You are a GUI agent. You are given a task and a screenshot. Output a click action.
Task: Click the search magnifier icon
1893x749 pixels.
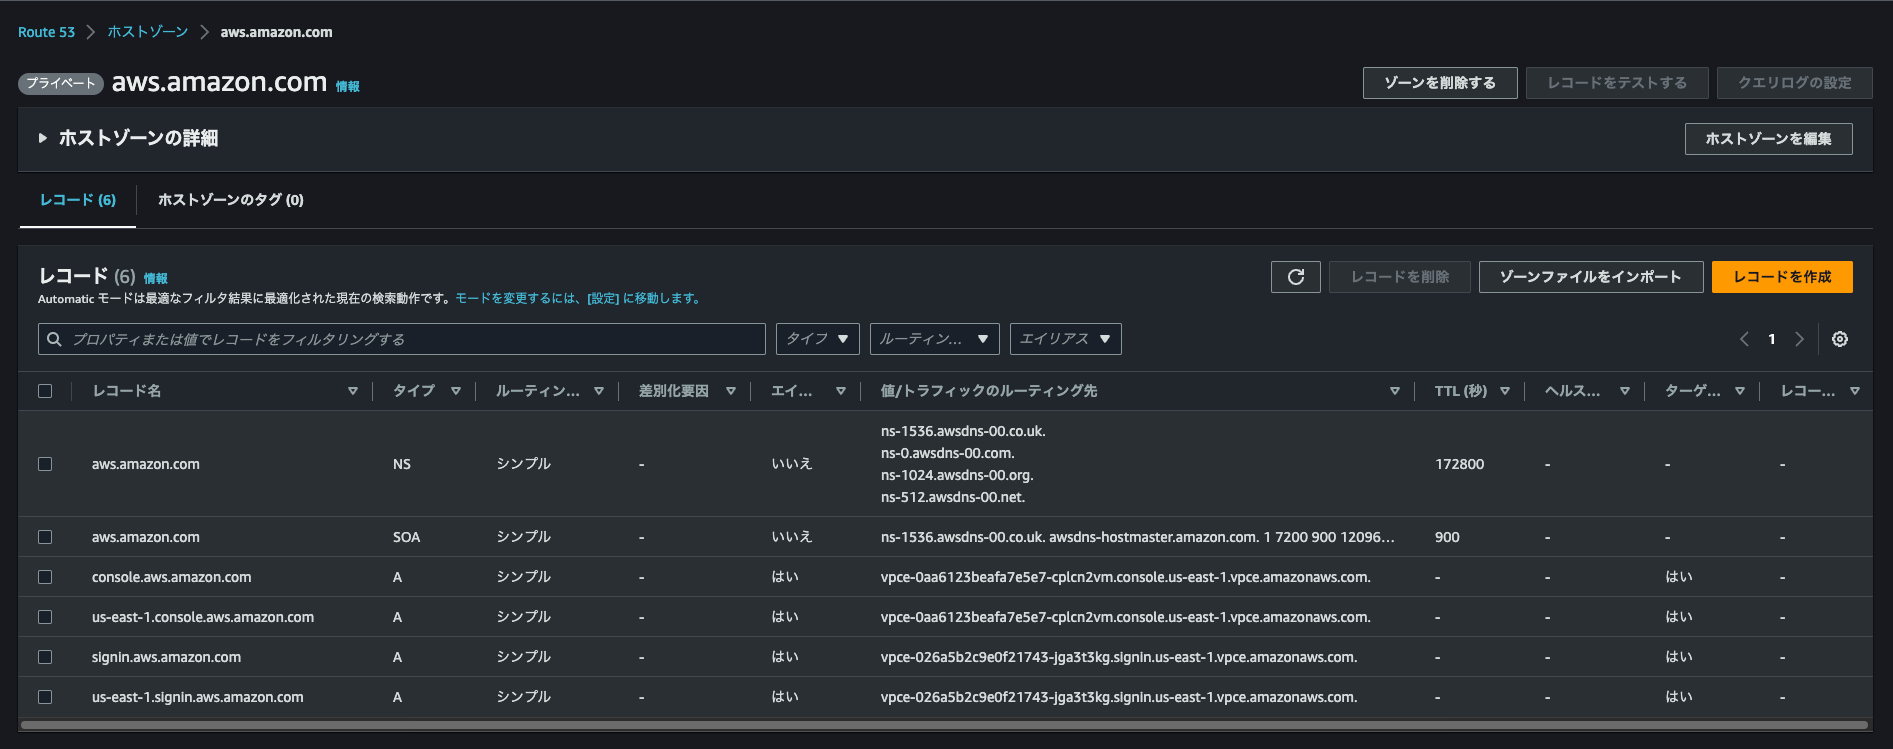(55, 339)
